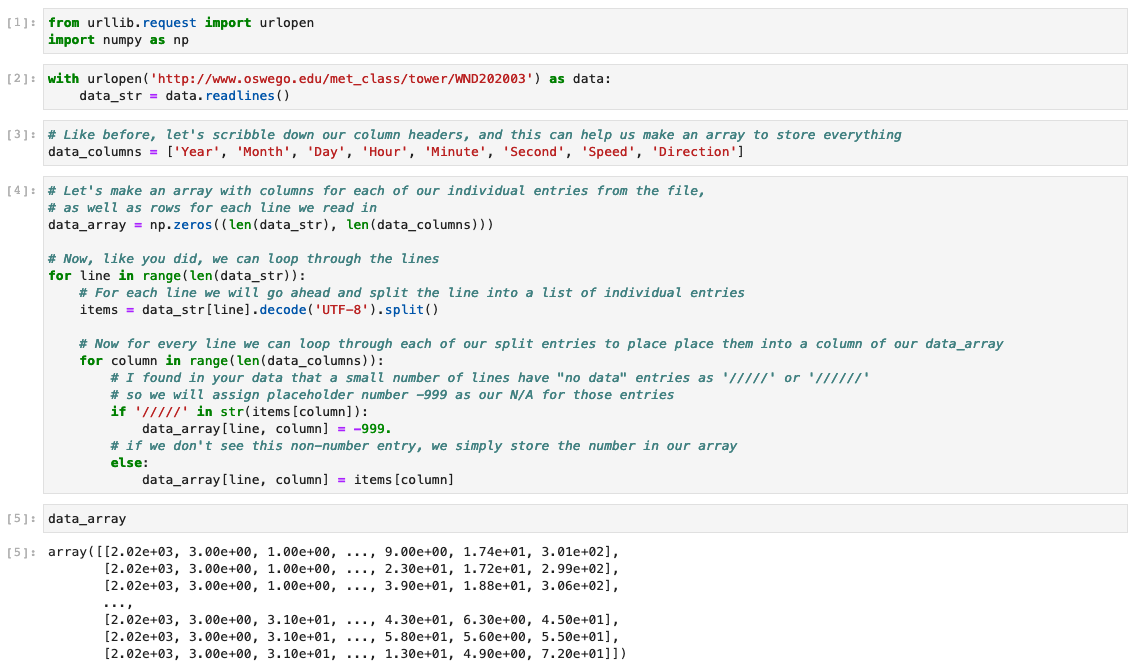Select the cell prompt labeled [1]
Image resolution: width=1137 pixels, height=668 pixels.
22,22
